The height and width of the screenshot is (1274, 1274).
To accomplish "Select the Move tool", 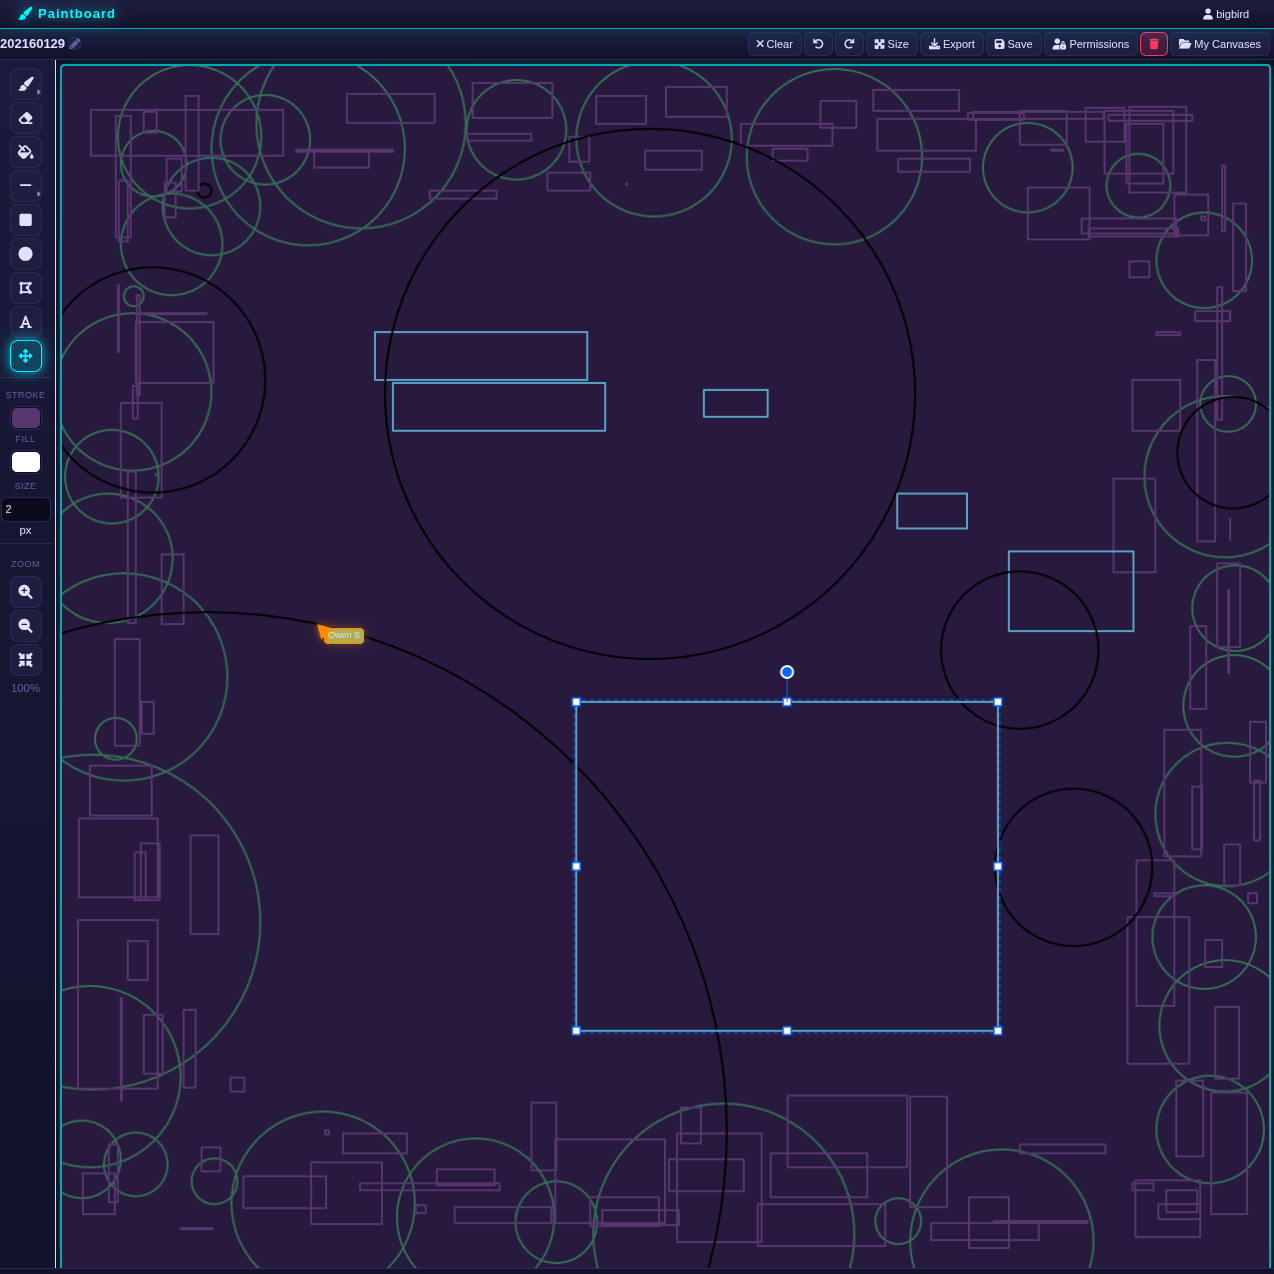I will (x=25, y=356).
